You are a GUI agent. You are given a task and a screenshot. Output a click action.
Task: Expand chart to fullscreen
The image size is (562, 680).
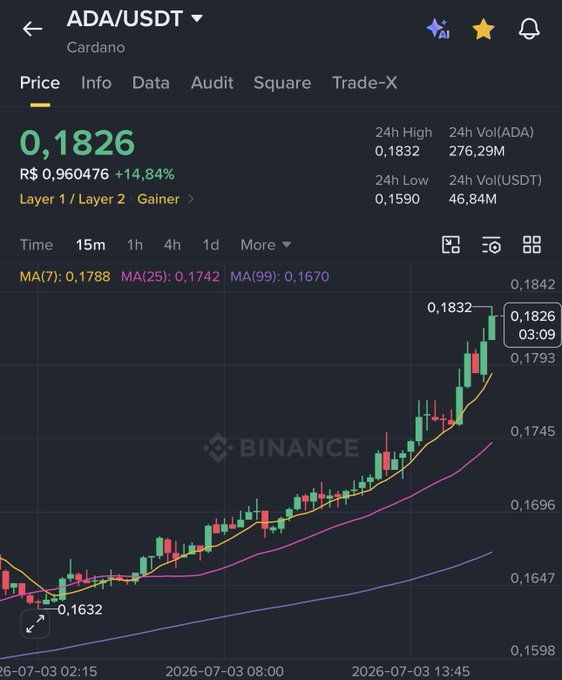pos(35,624)
